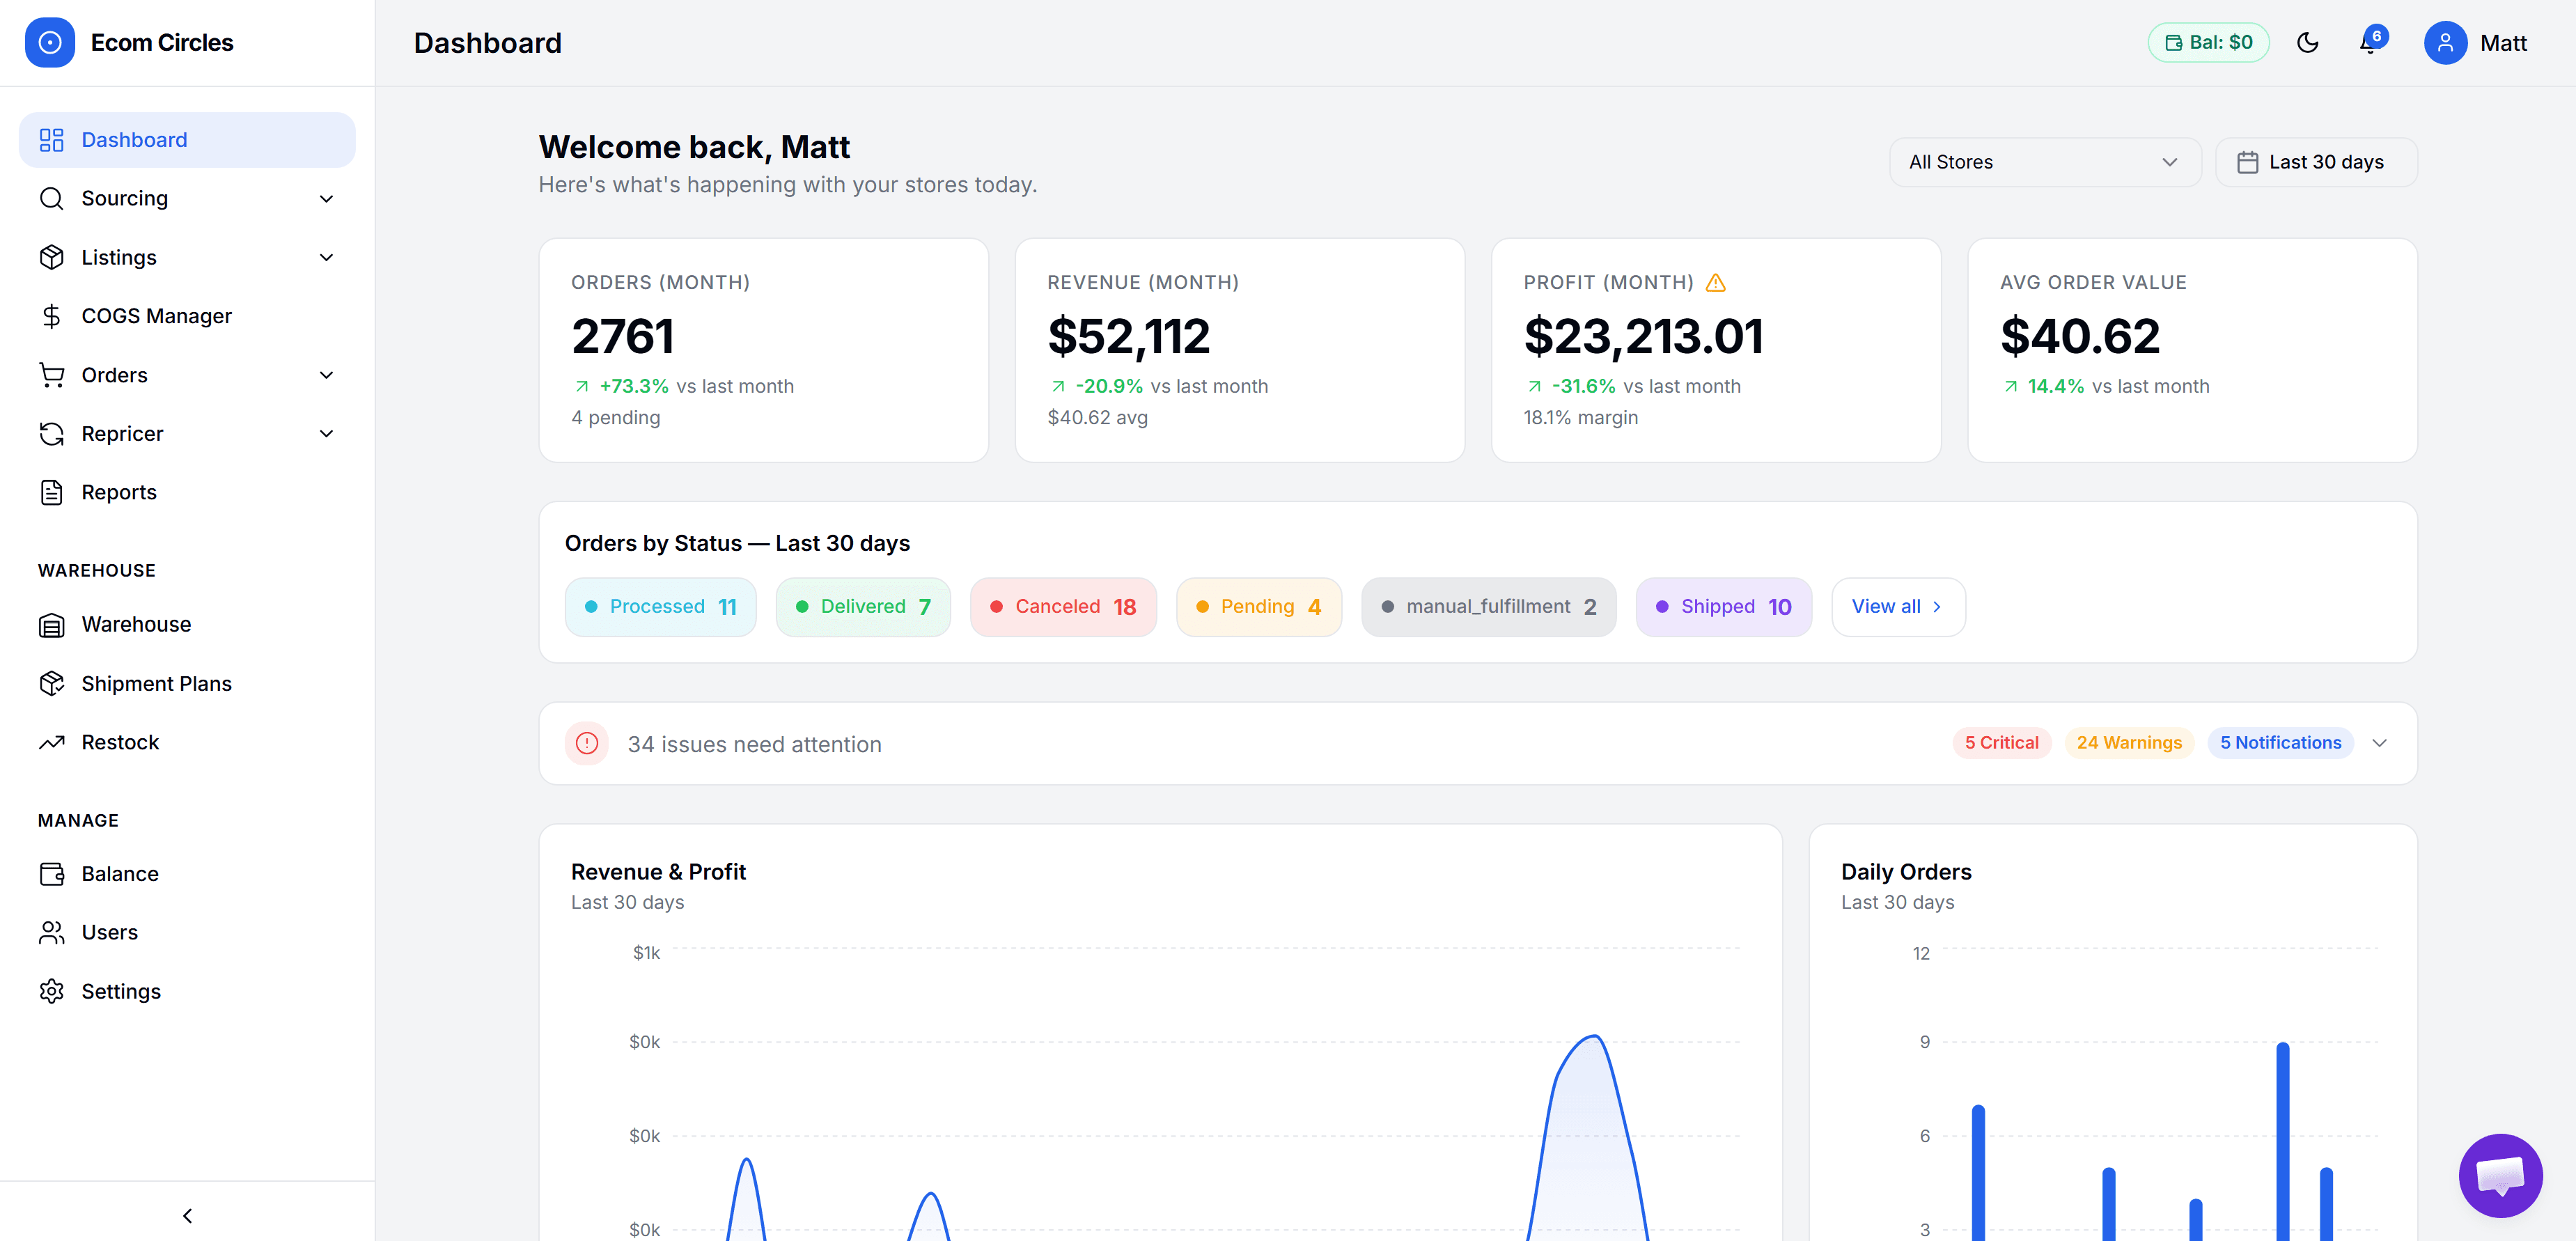
Task: Filter orders by Shipped status
Action: pyautogui.click(x=1722, y=606)
